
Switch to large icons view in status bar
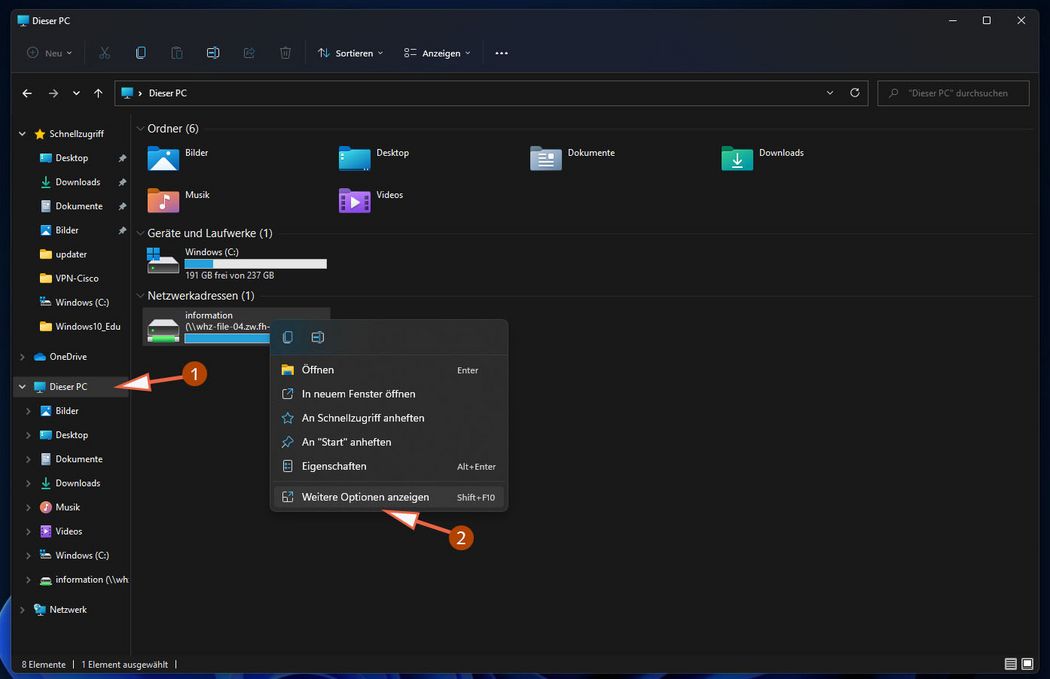(1027, 664)
